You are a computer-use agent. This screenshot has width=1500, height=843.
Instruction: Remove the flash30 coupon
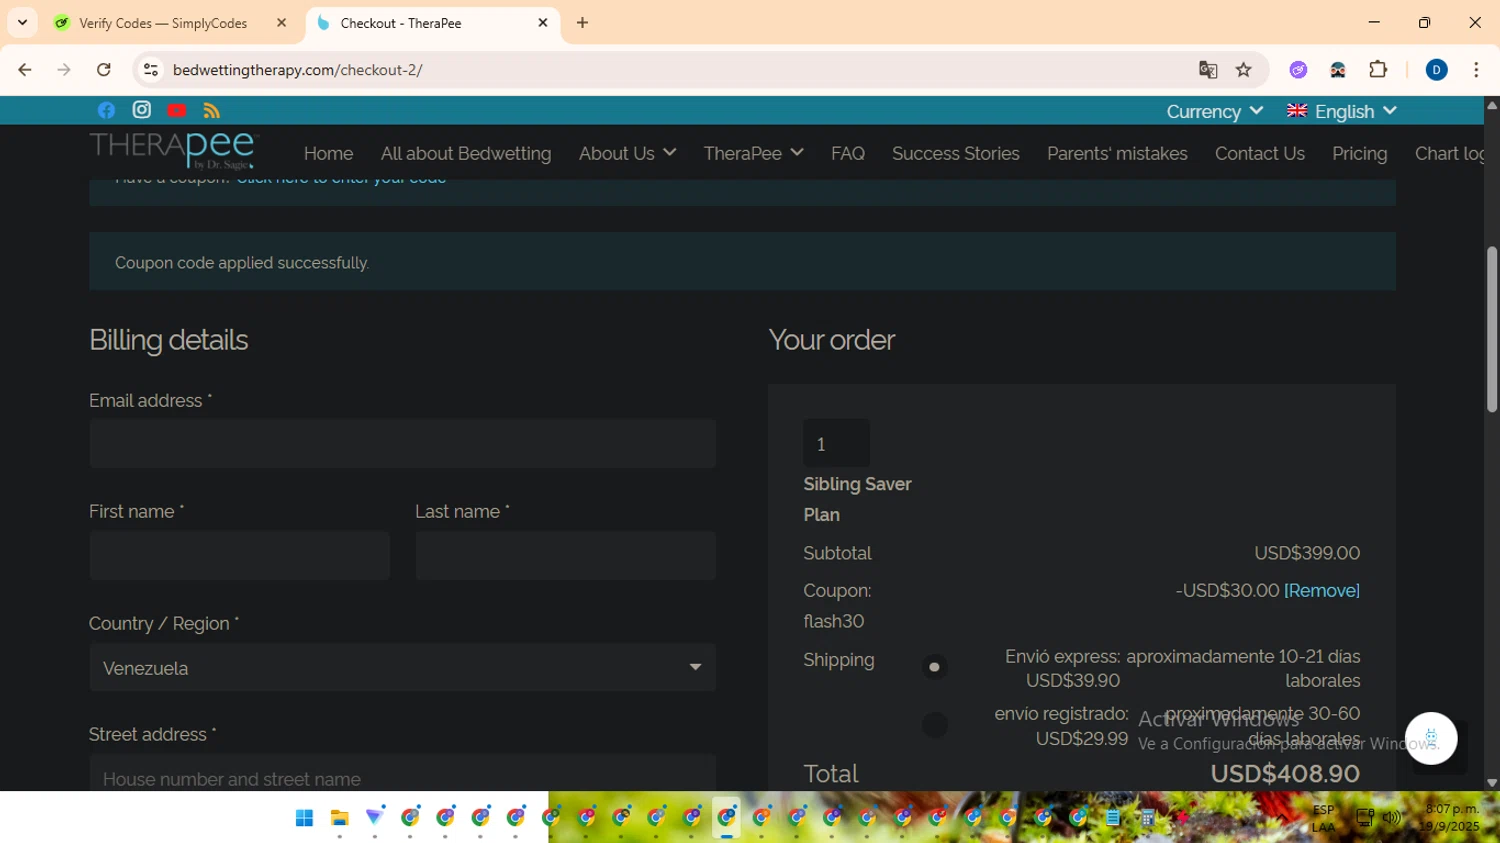(1322, 590)
